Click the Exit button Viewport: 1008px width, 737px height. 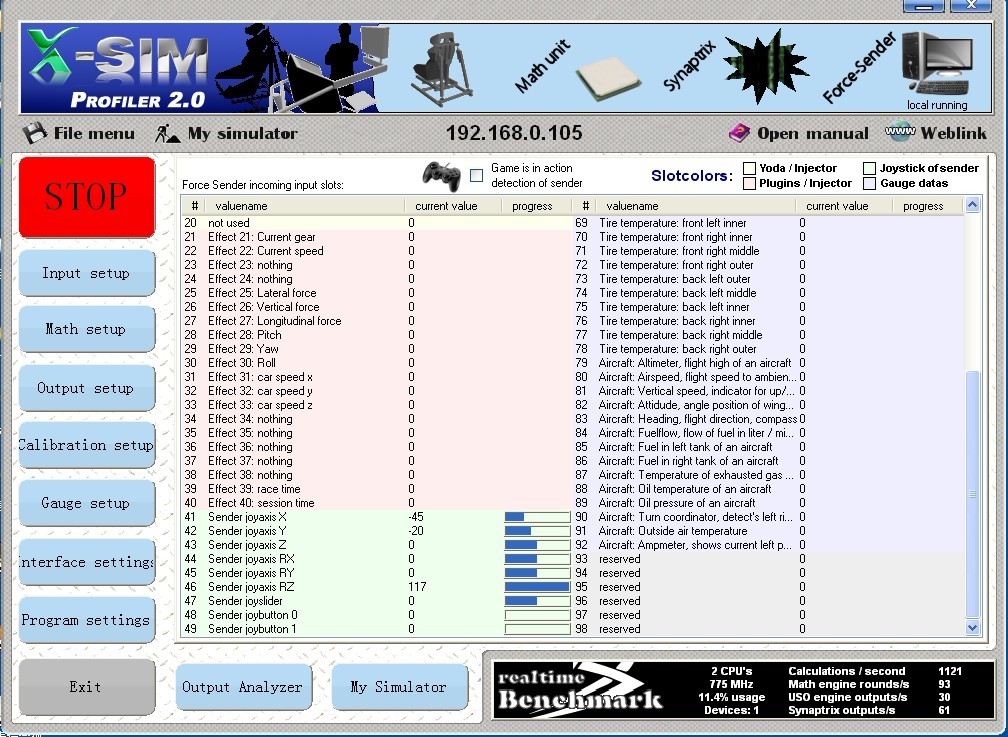point(87,687)
